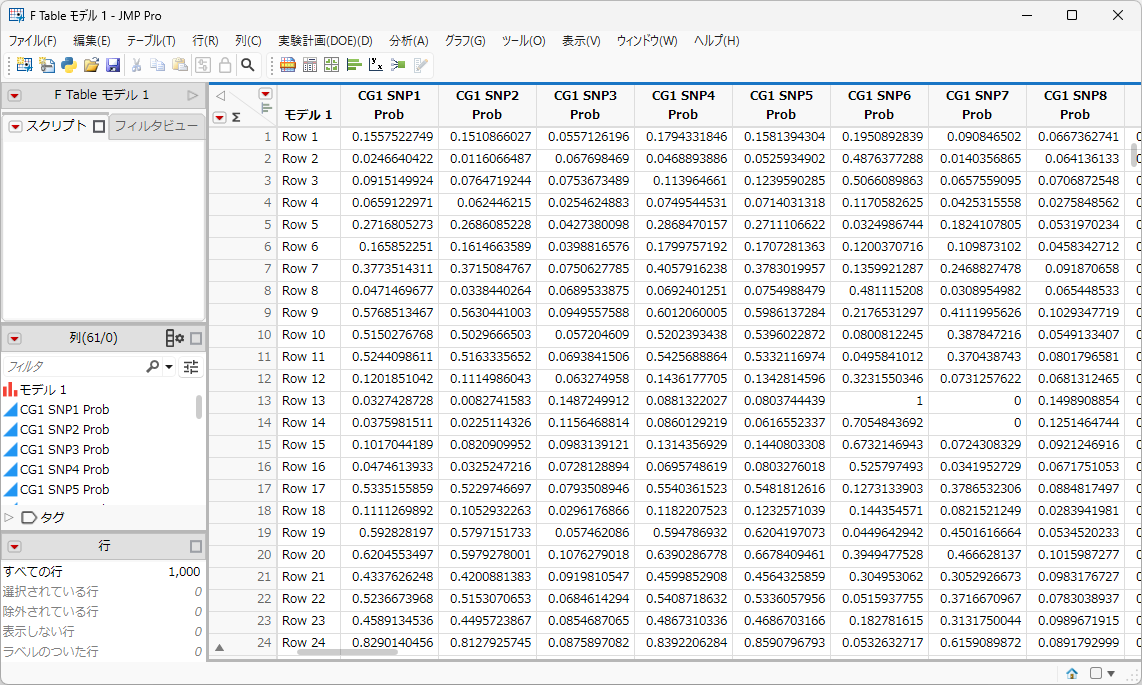Open the red triangle menu beside F Table モデル 1
The image size is (1142, 685).
click(15, 95)
